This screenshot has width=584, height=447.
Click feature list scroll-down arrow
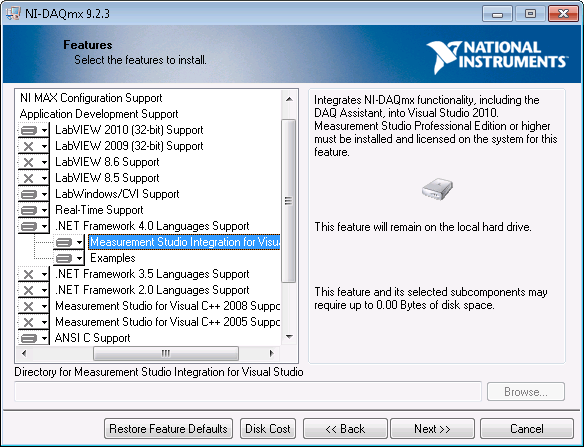(289, 337)
